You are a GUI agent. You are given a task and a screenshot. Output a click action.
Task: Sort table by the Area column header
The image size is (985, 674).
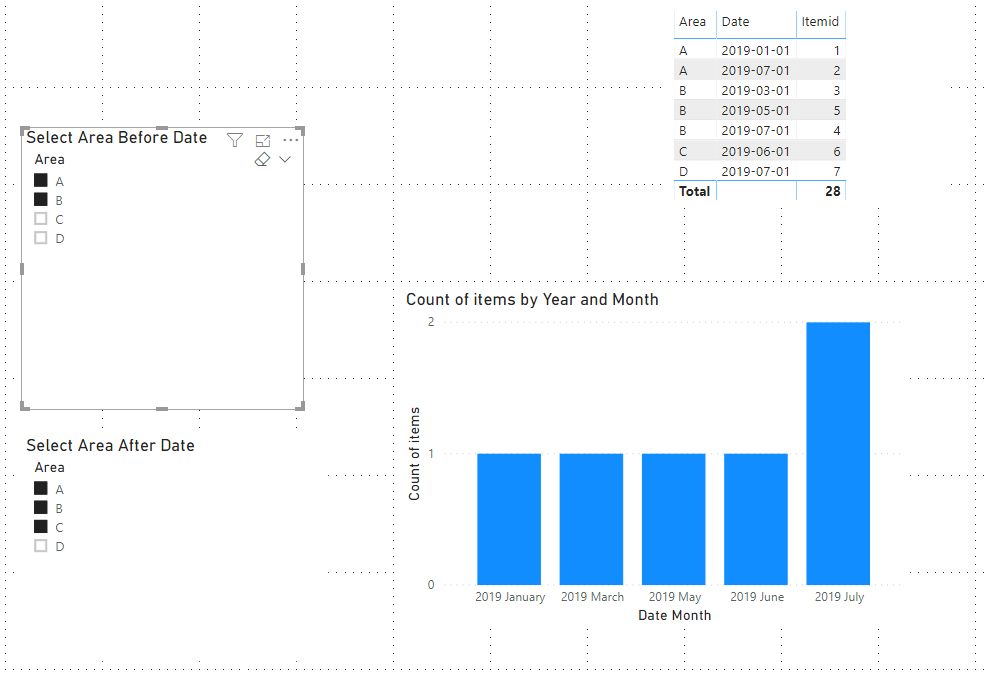tap(692, 22)
